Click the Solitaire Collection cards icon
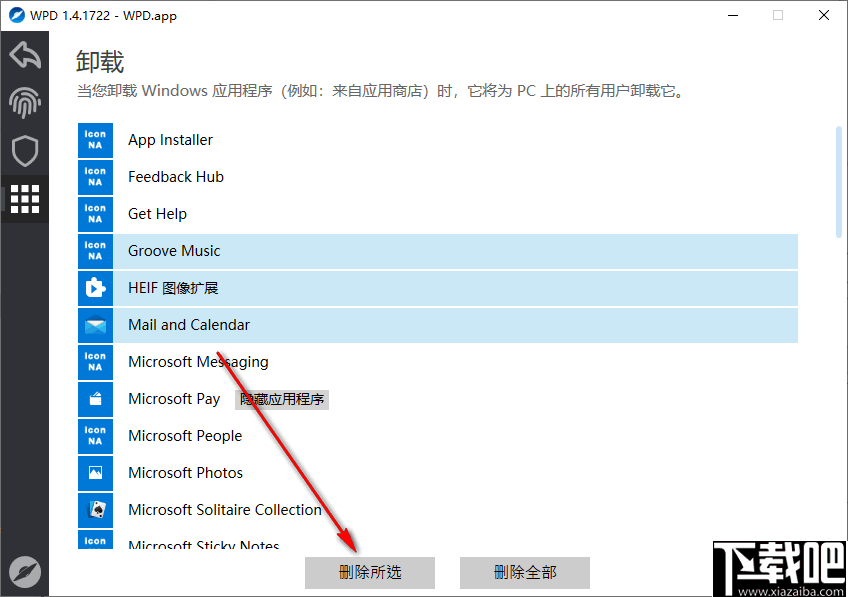Viewport: 848px width, 597px height. (95, 510)
